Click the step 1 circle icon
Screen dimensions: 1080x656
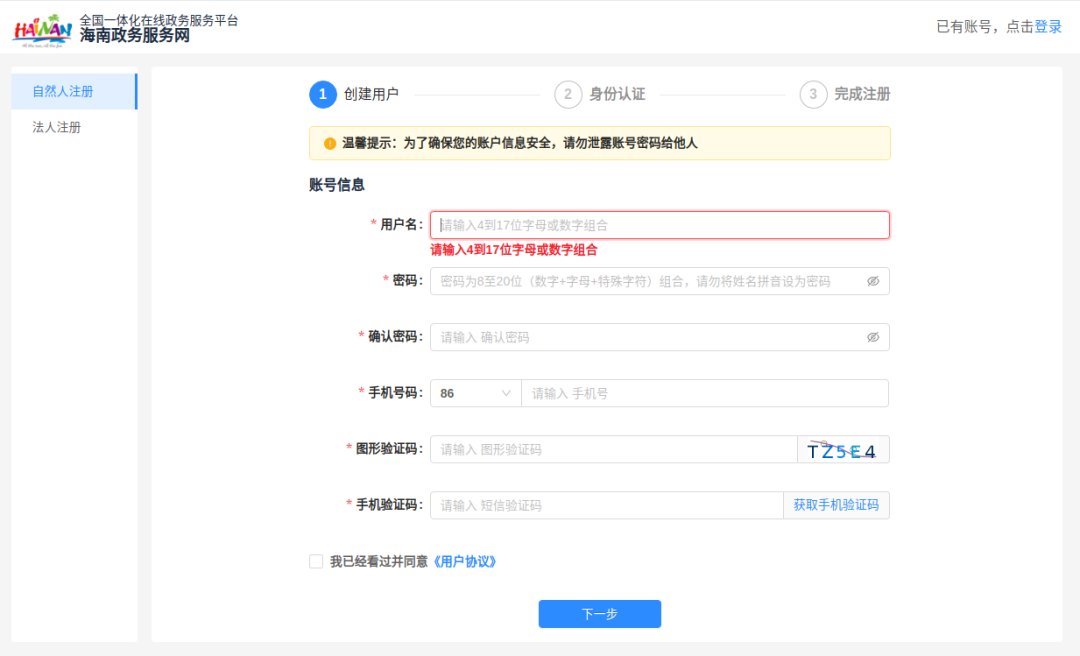point(323,94)
